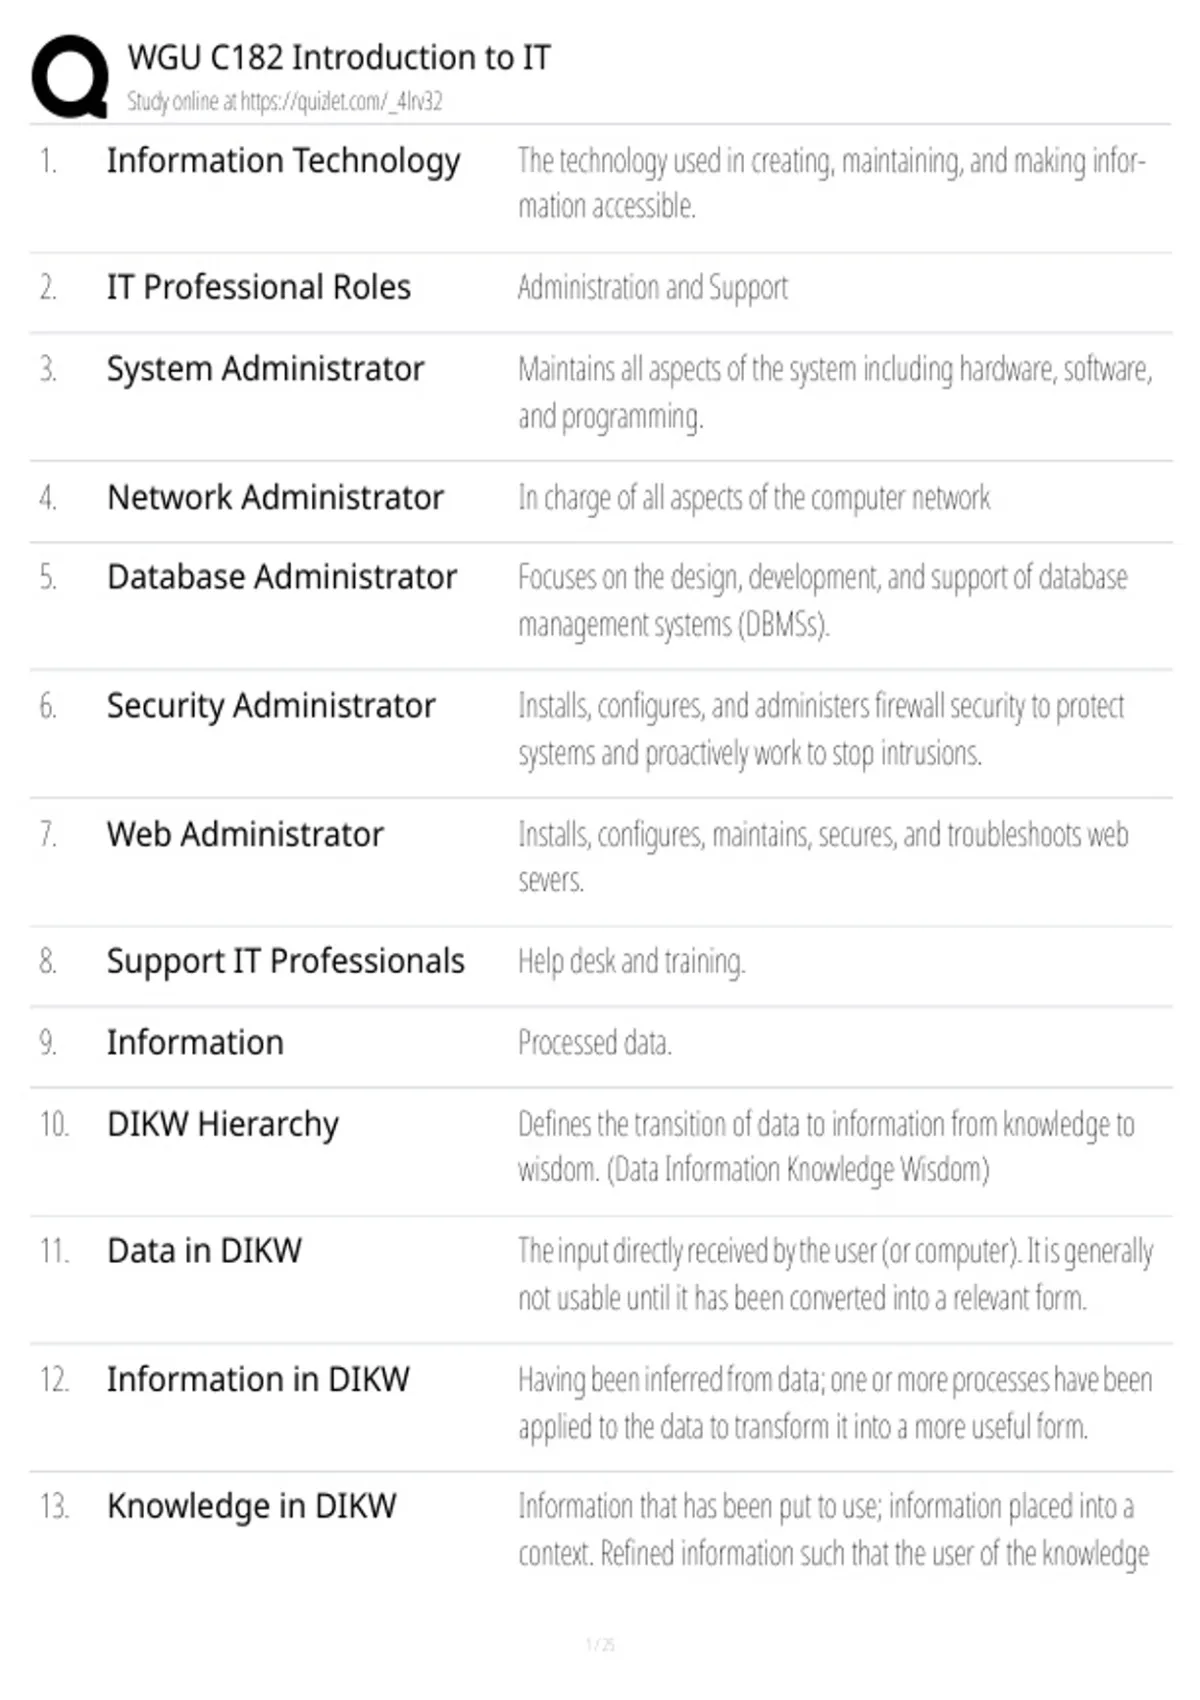This screenshot has width=1200, height=1700.
Task: Select the Information Technology term
Action: coord(284,162)
